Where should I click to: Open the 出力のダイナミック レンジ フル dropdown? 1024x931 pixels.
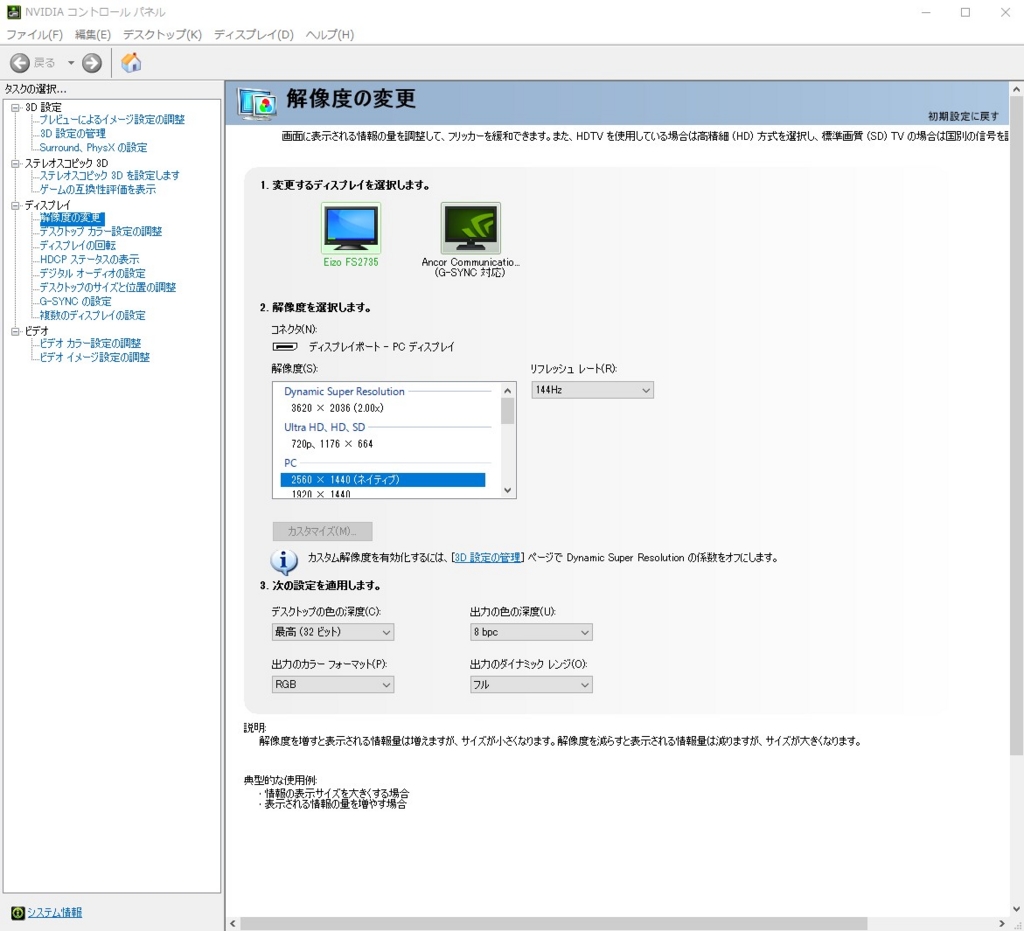[x=532, y=684]
